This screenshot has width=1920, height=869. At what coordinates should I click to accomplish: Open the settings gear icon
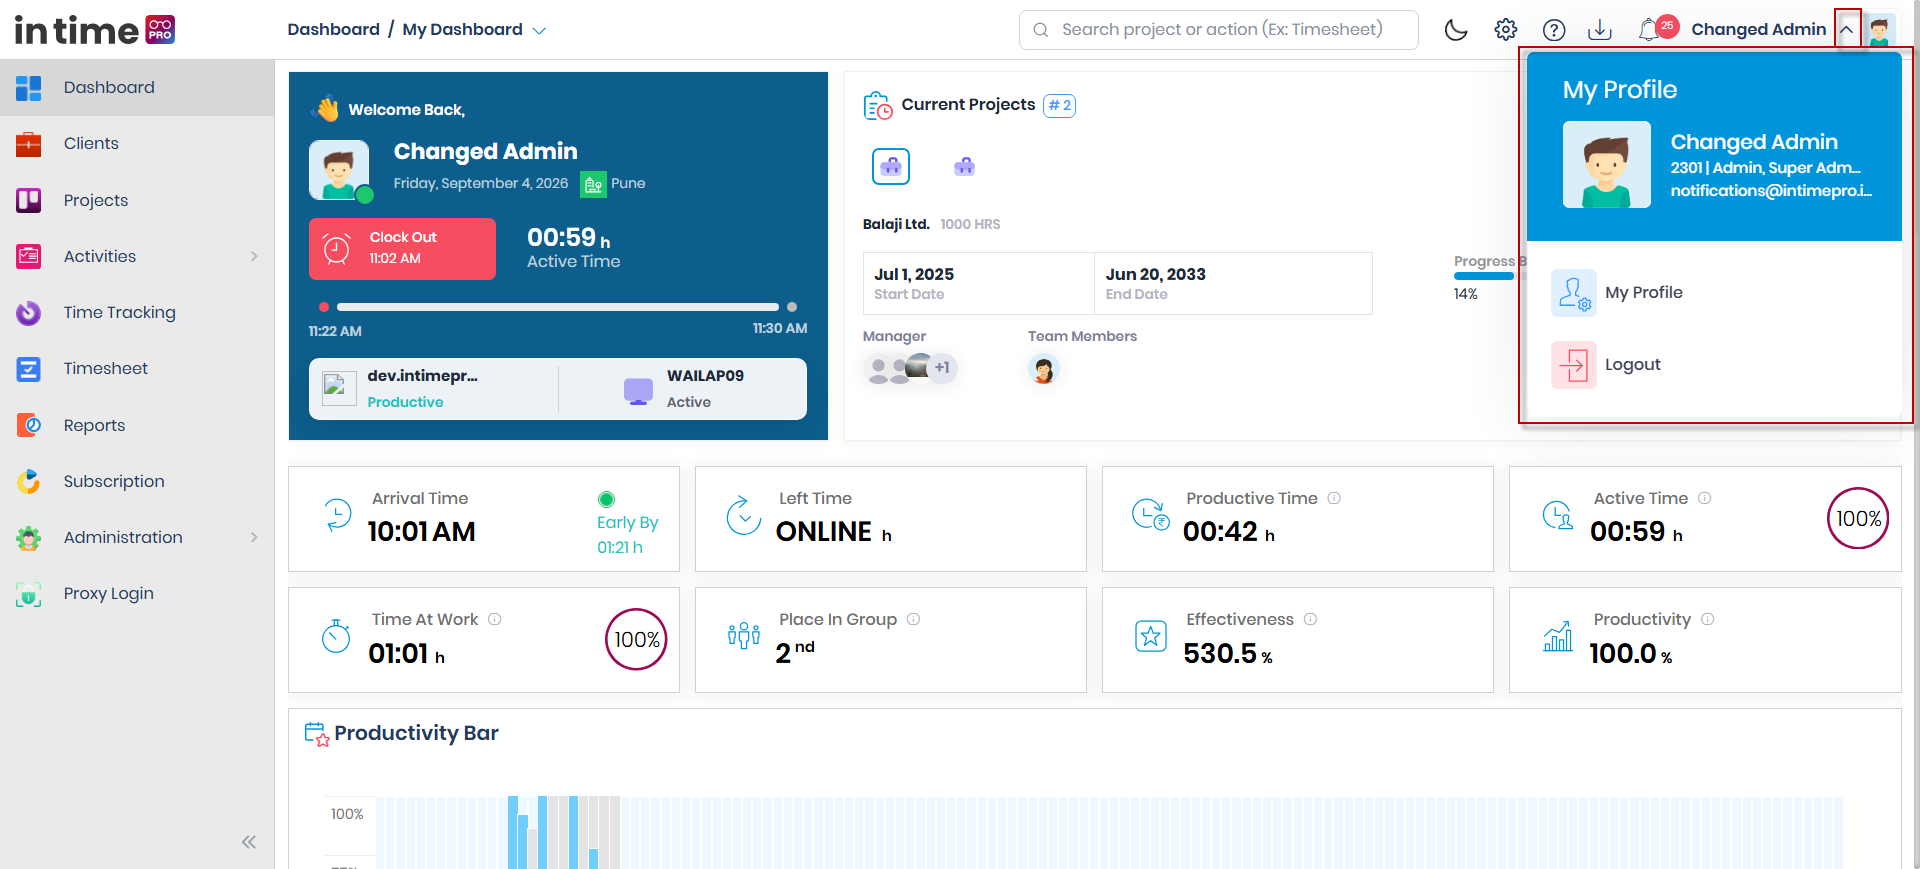pyautogui.click(x=1505, y=30)
